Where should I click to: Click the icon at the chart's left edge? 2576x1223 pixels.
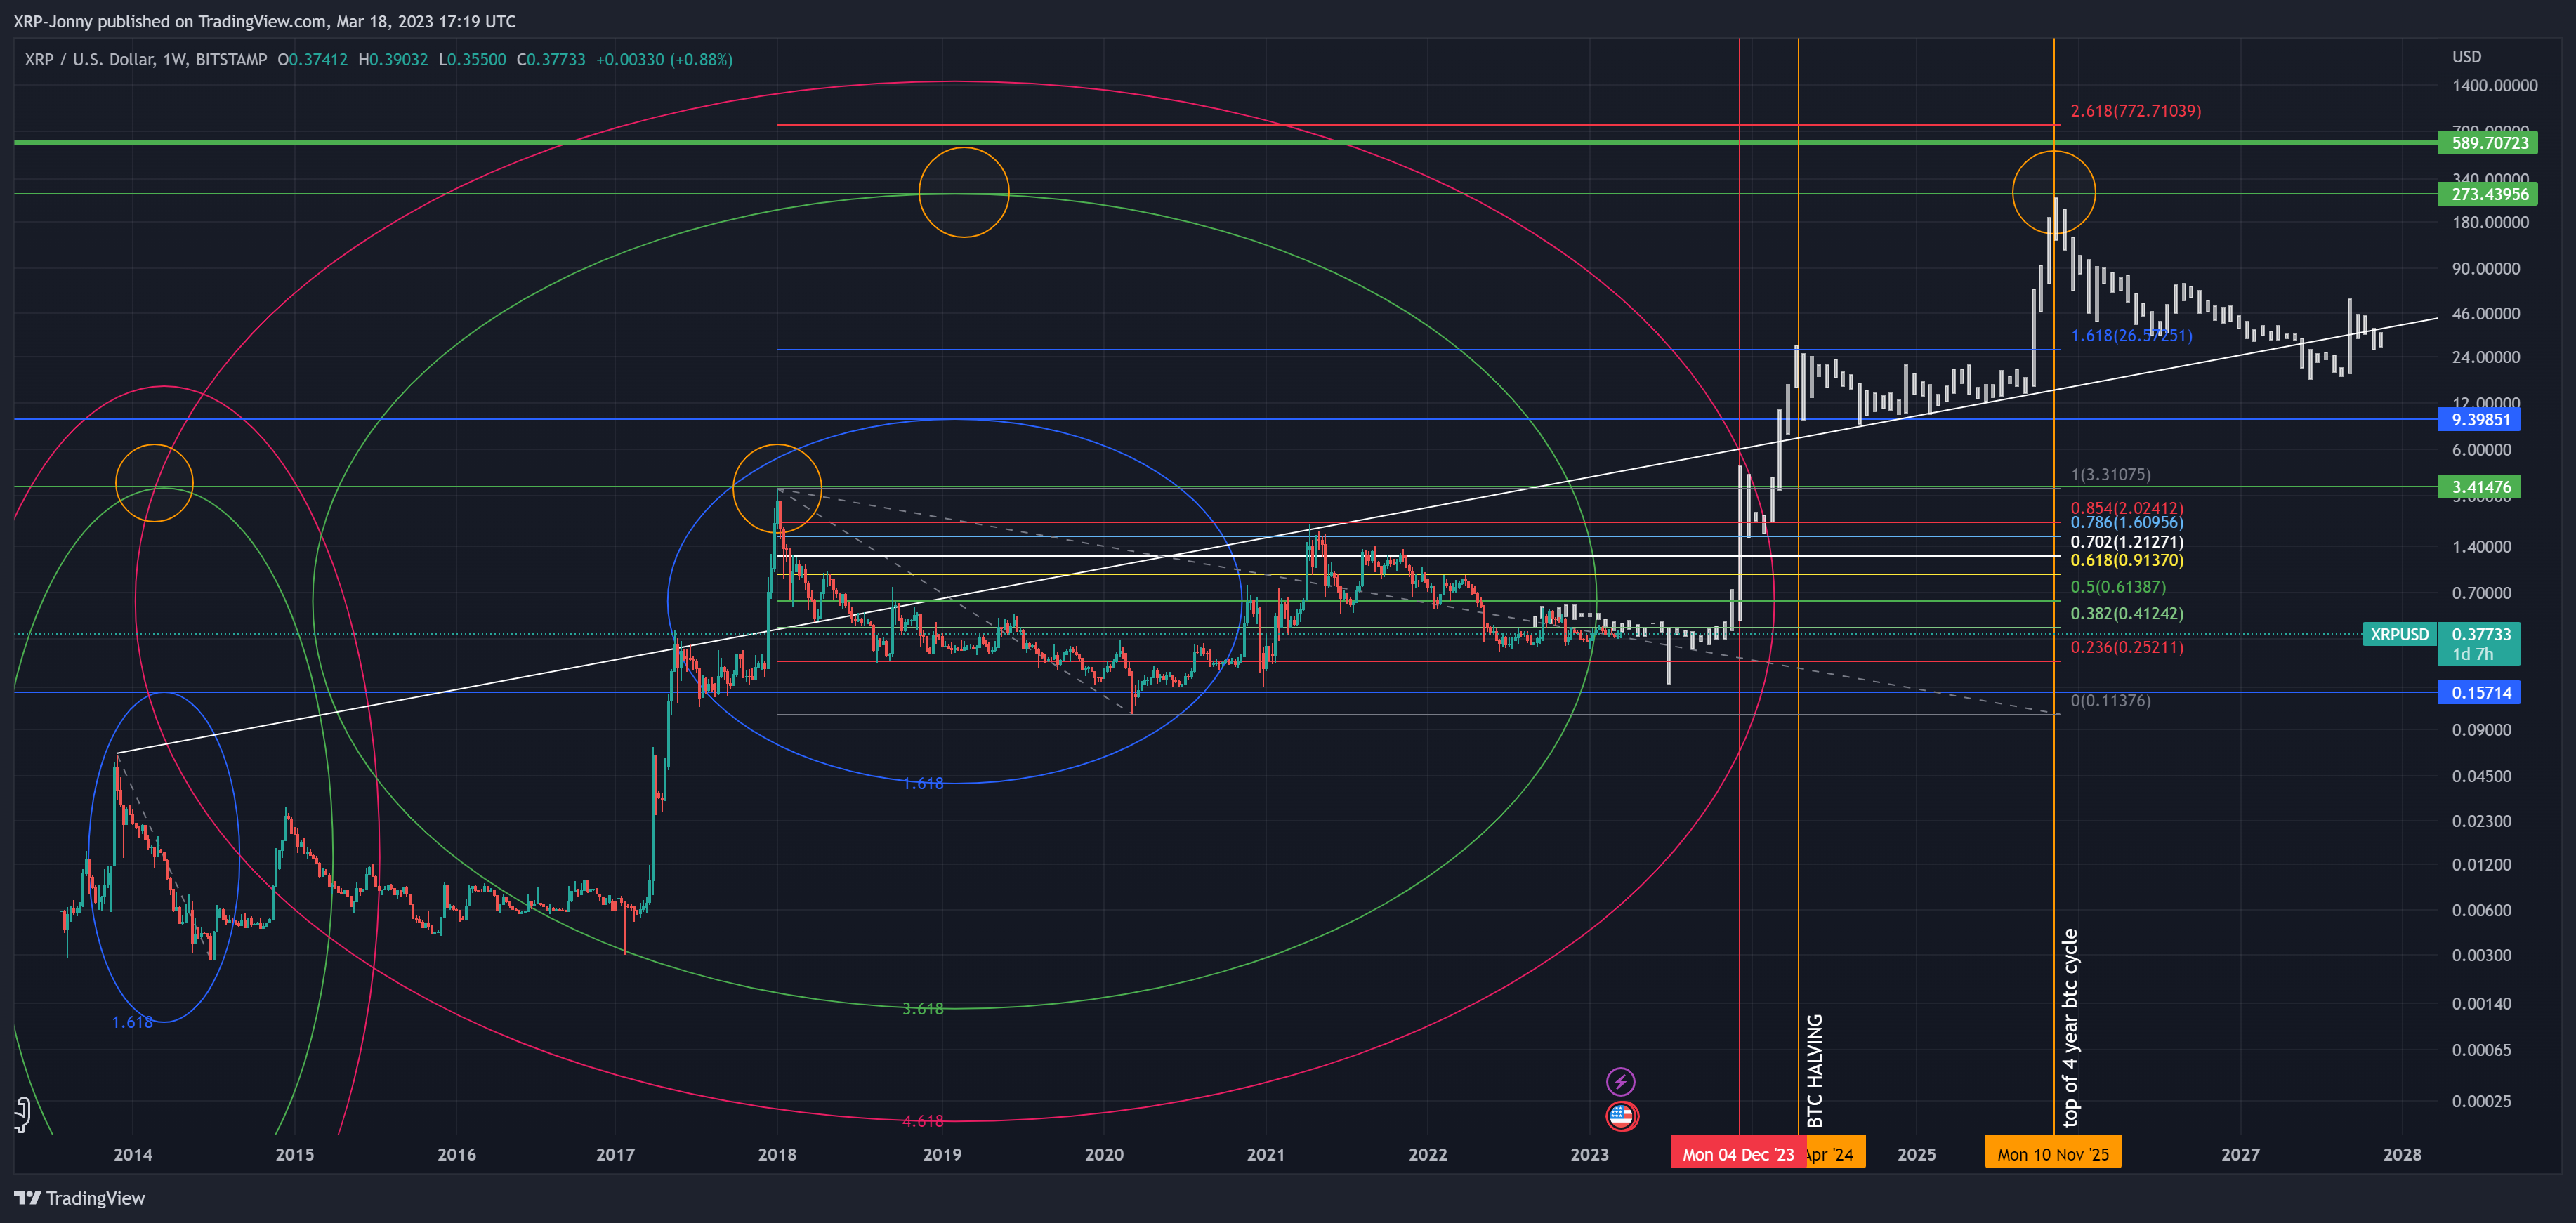(x=22, y=1114)
